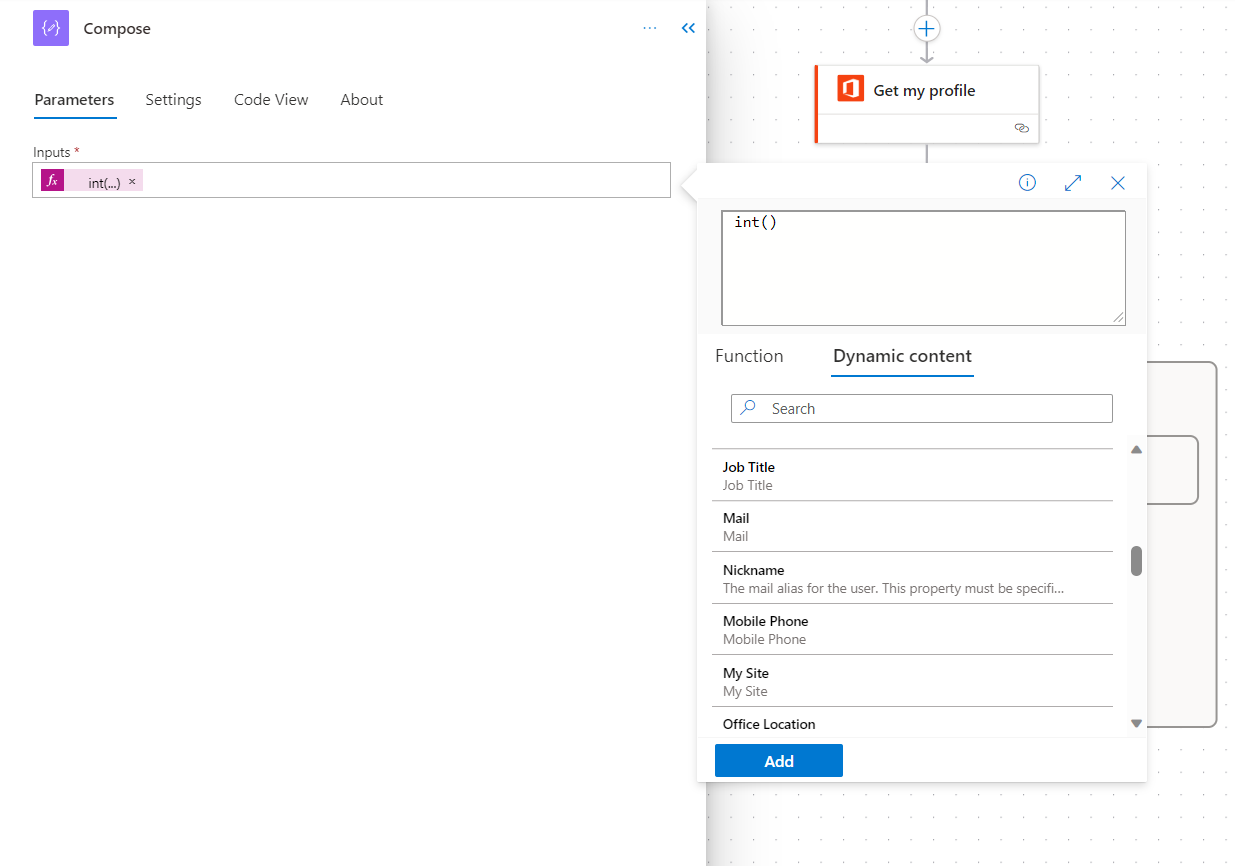Click inside the int() expression text area
The image size is (1235, 866).
pyautogui.click(x=923, y=268)
